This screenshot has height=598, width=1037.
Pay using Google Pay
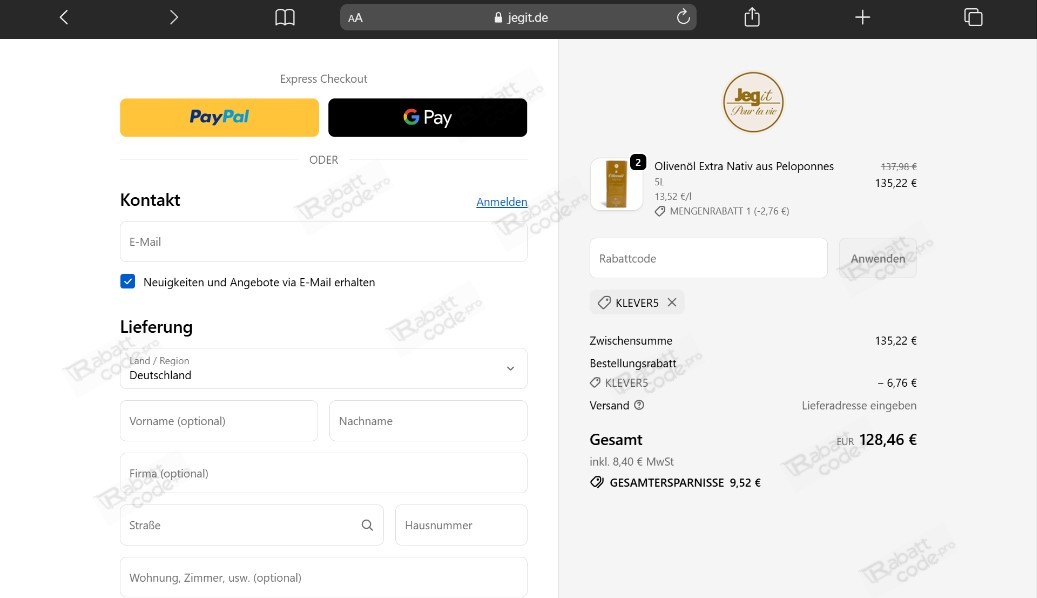click(x=427, y=117)
